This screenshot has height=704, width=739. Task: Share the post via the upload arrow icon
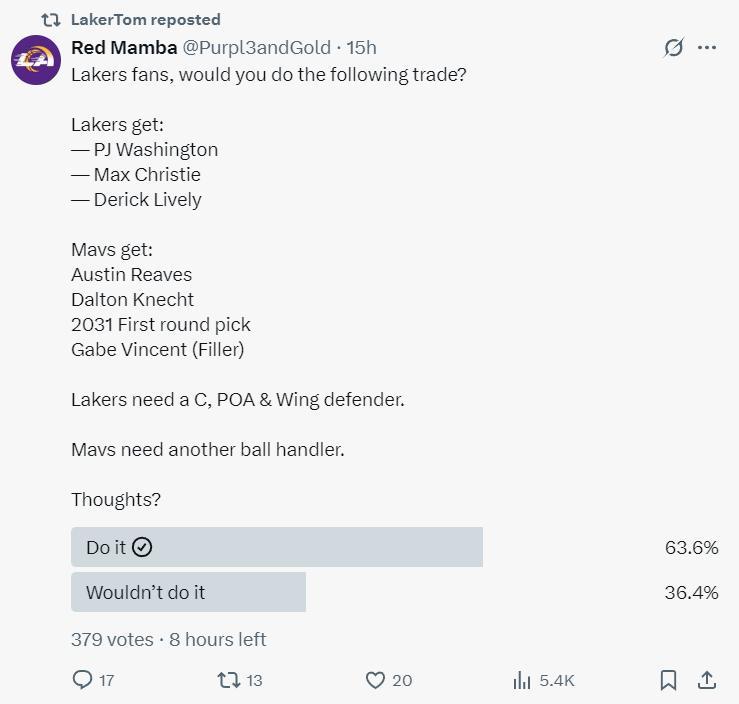click(707, 680)
